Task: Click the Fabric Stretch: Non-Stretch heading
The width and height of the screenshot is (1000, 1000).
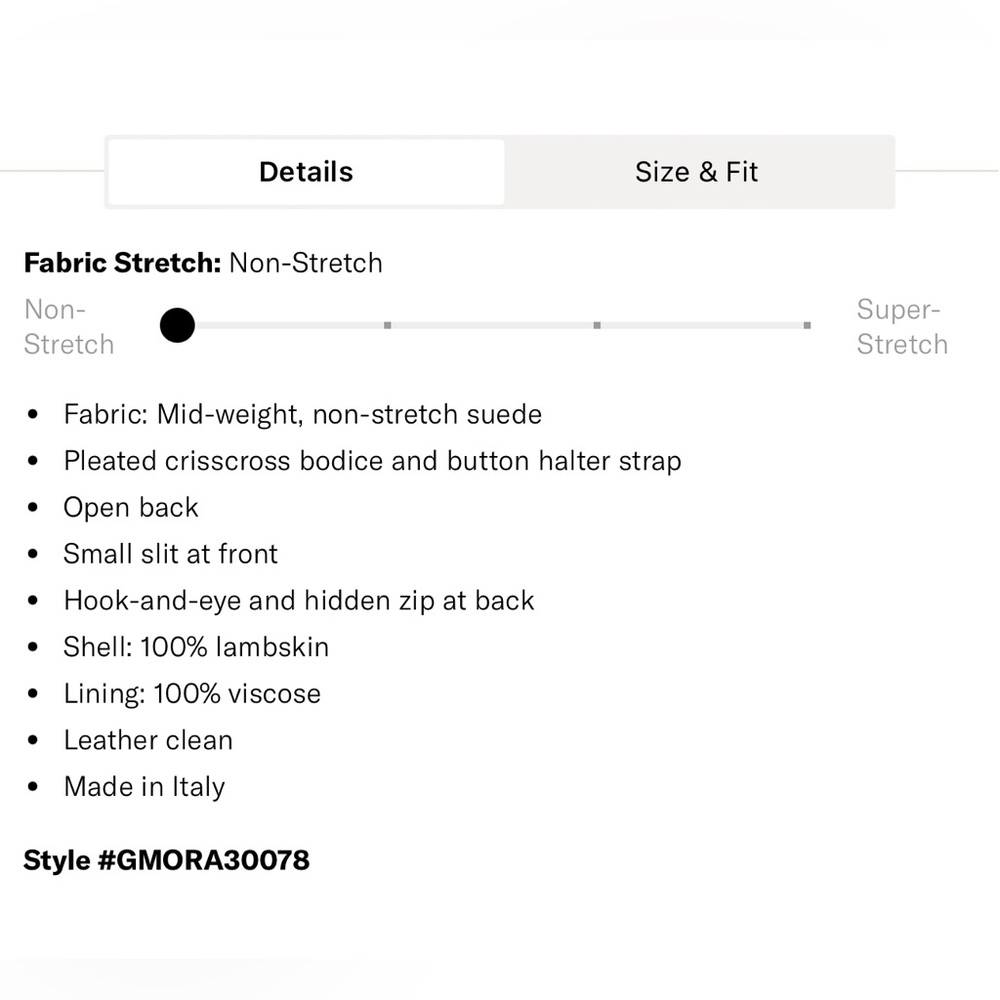Action: 203,263
